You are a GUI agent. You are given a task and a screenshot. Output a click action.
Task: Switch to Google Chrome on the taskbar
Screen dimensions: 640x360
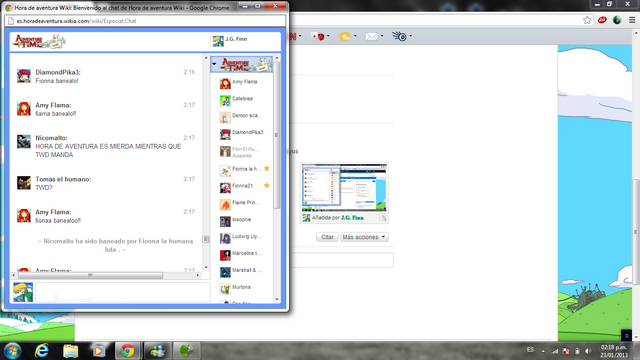click(x=127, y=351)
